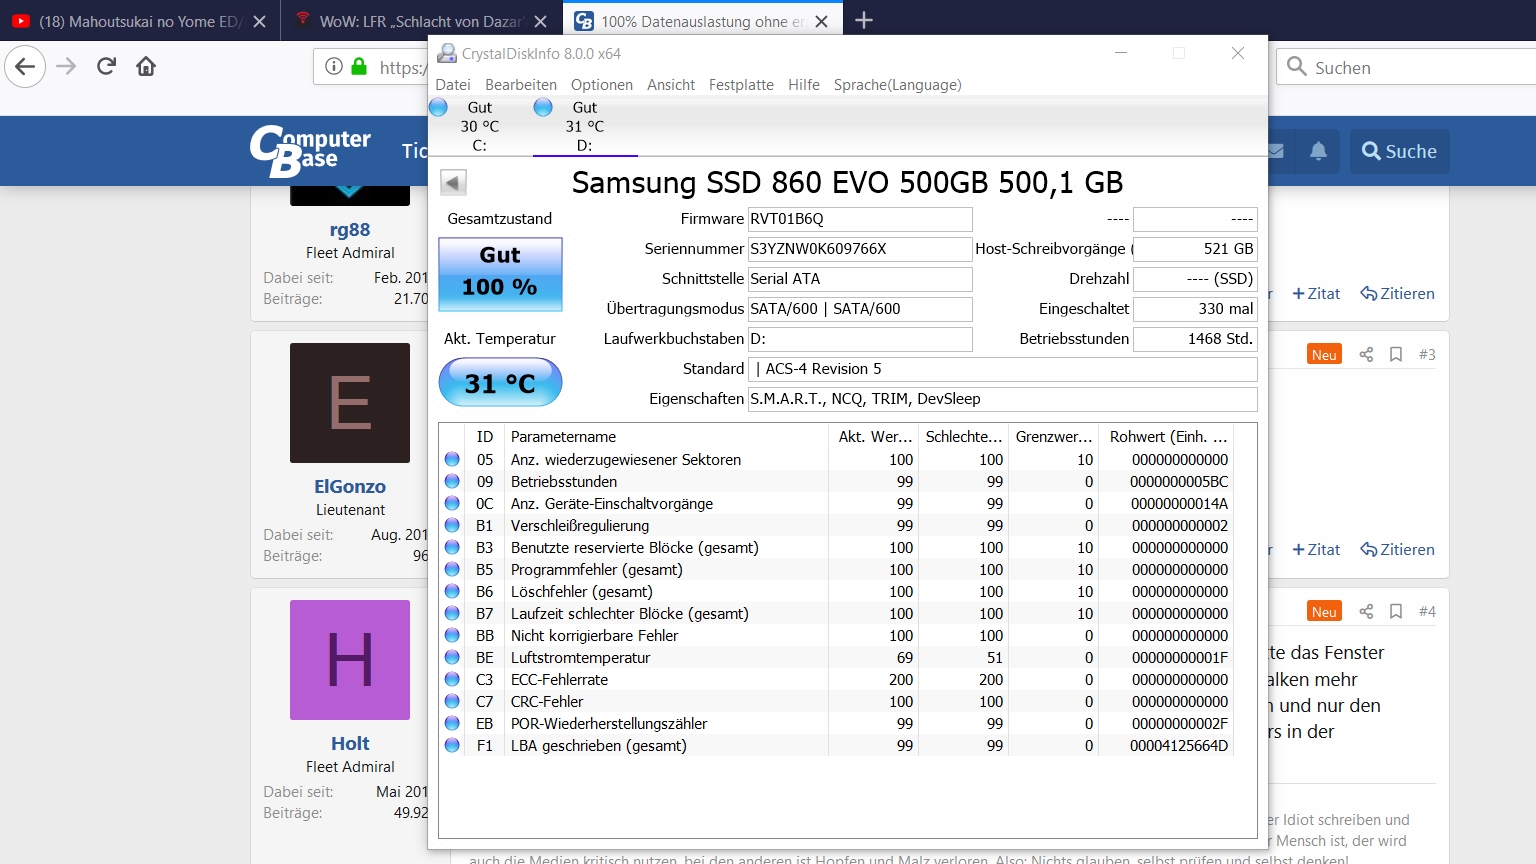Open the Bearbeiten menu

click(521, 85)
